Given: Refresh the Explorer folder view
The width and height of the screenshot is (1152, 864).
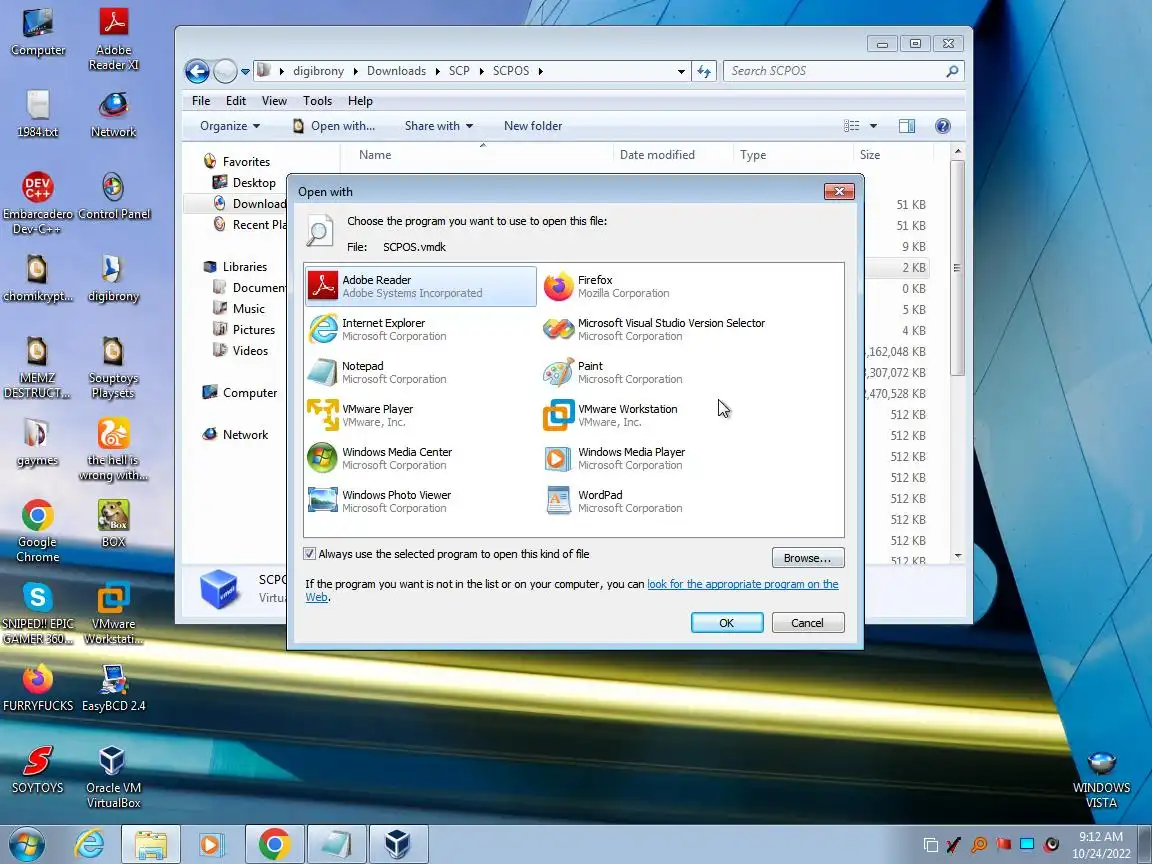Looking at the screenshot, I should (704, 71).
